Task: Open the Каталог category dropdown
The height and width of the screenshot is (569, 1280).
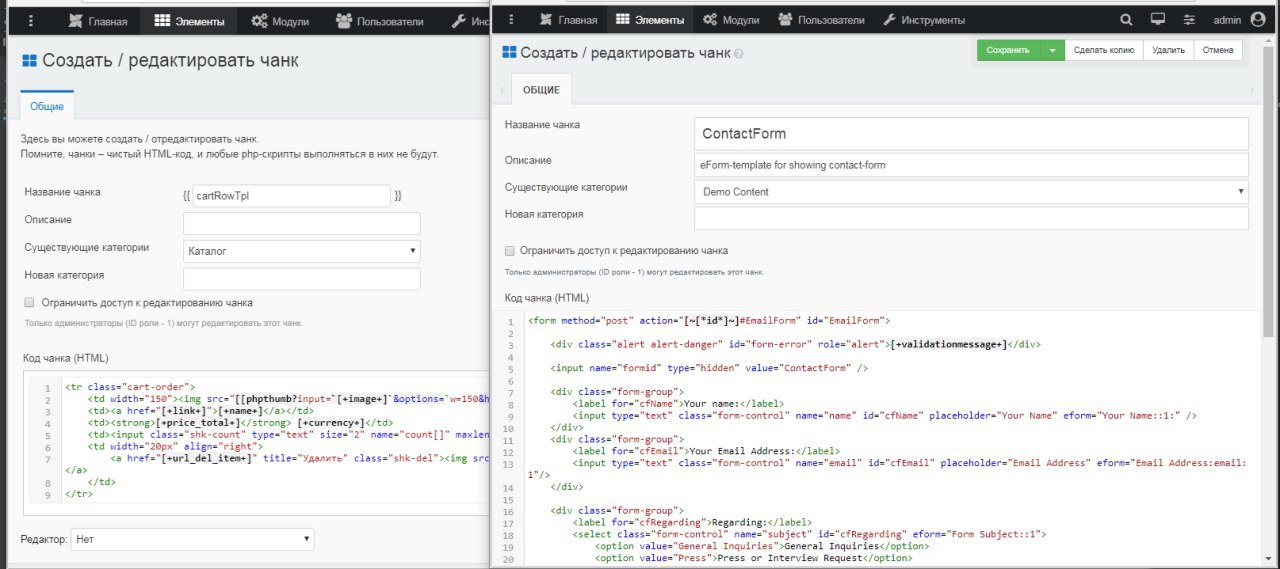Action: tap(301, 251)
